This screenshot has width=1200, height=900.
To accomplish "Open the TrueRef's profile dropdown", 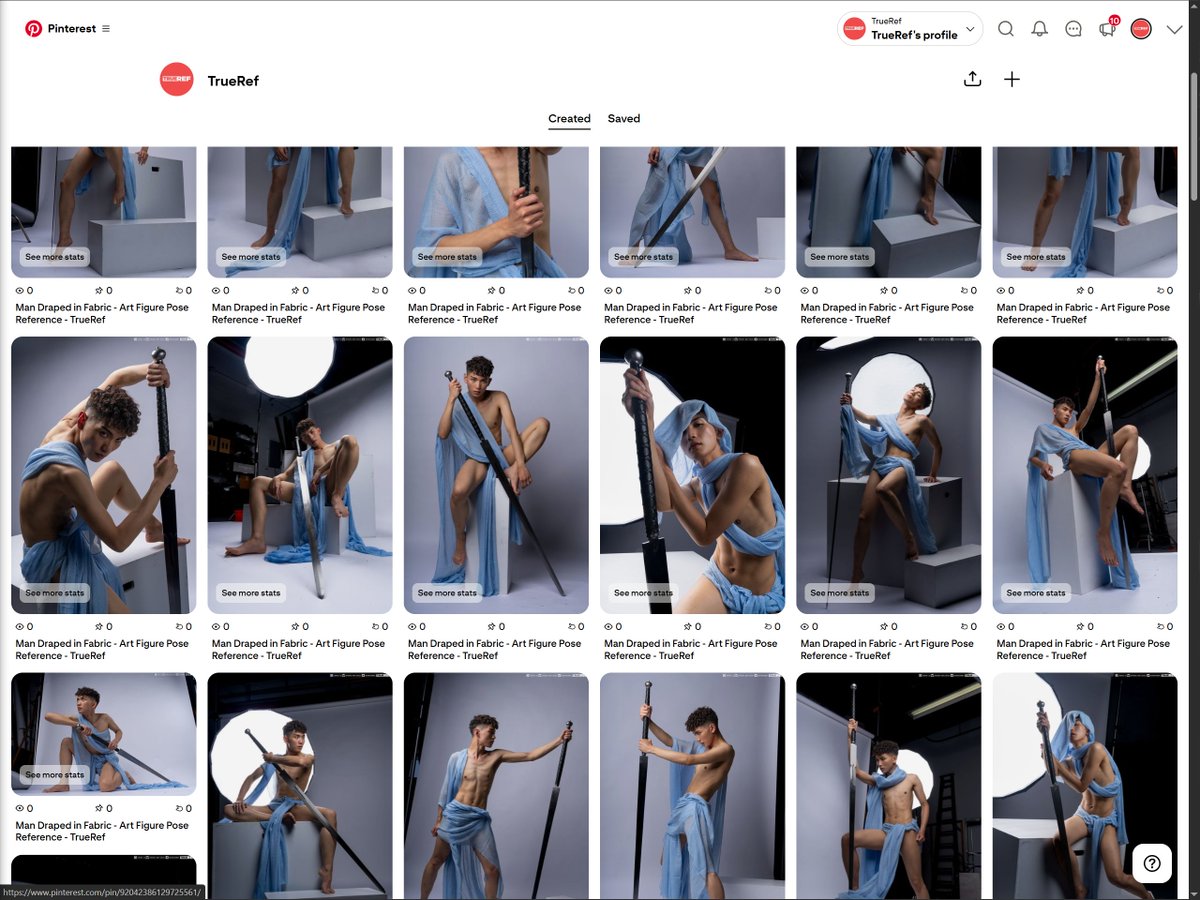I will pyautogui.click(x=908, y=28).
